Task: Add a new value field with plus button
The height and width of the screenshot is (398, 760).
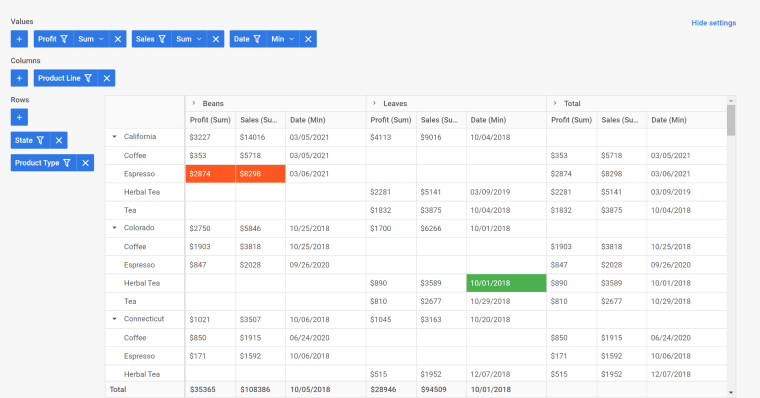Action: (19, 39)
